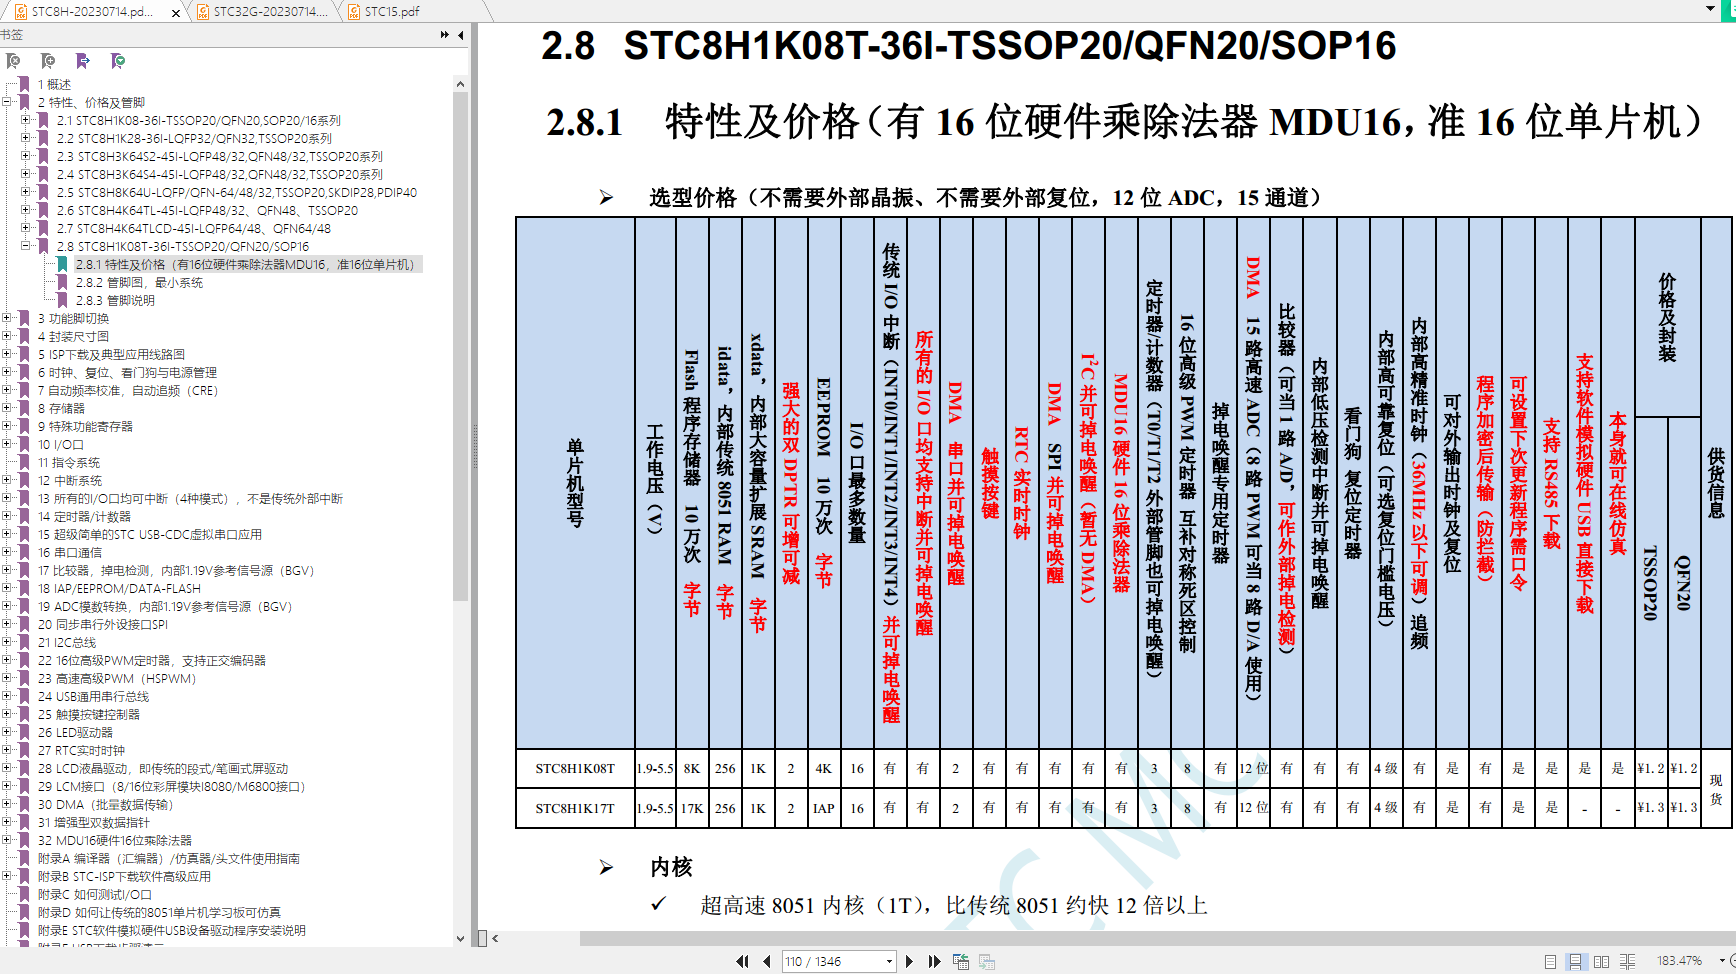Image resolution: width=1736 pixels, height=974 pixels.
Task: Close the STC8H-20230714 tab
Action: 176,13
